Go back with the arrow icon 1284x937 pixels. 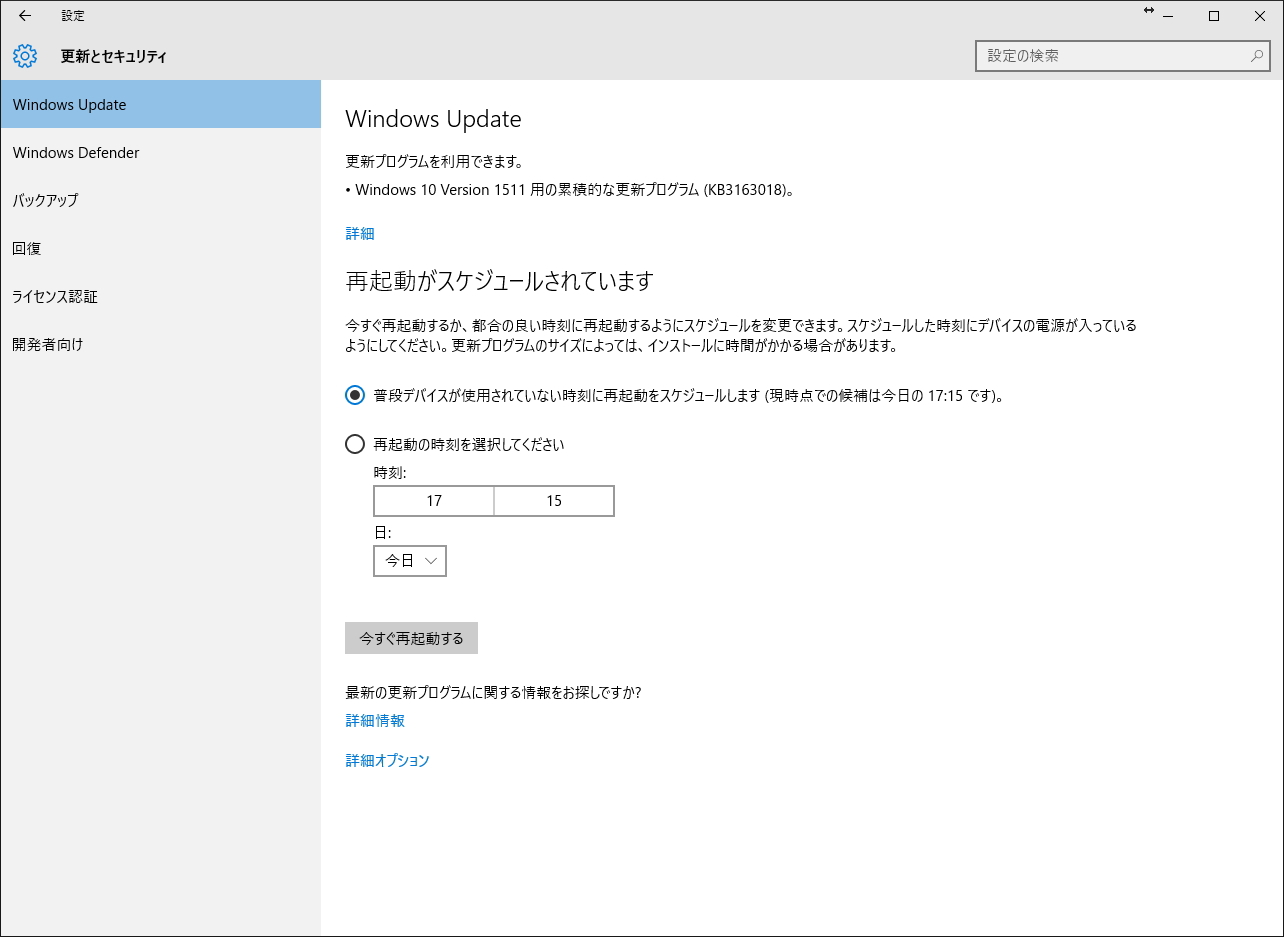25,15
